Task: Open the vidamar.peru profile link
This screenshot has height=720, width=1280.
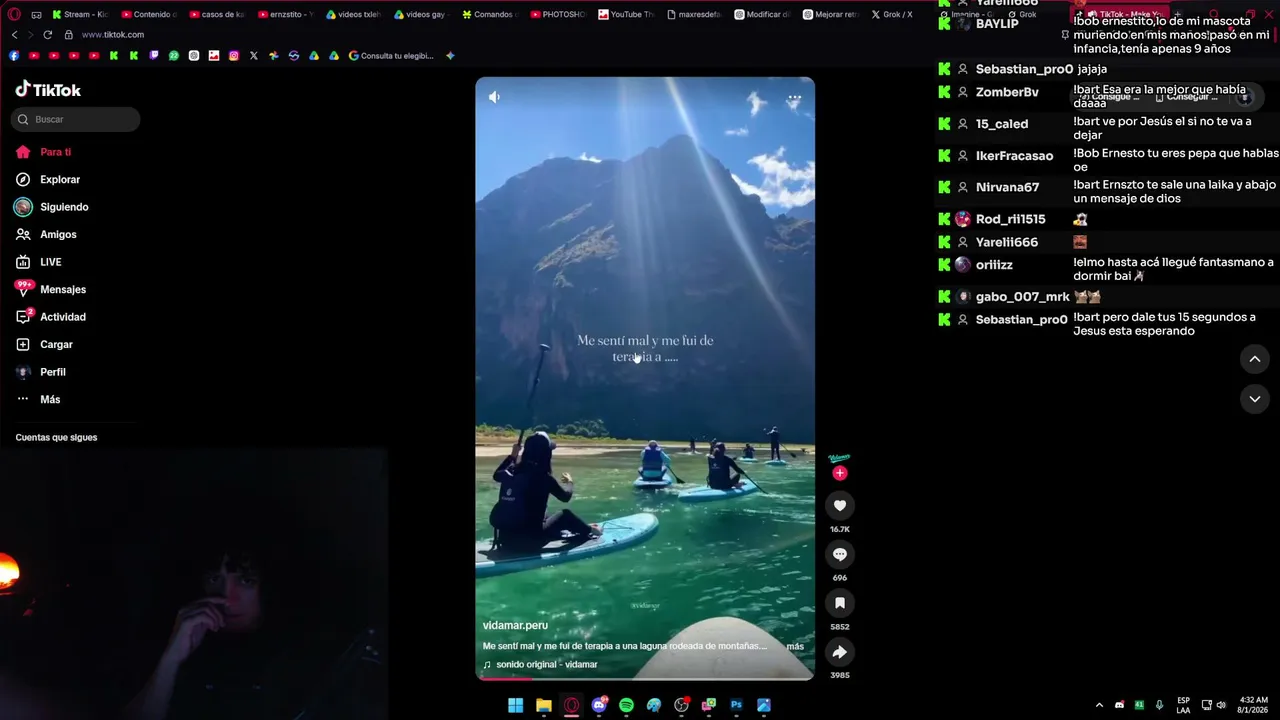Action: click(515, 626)
